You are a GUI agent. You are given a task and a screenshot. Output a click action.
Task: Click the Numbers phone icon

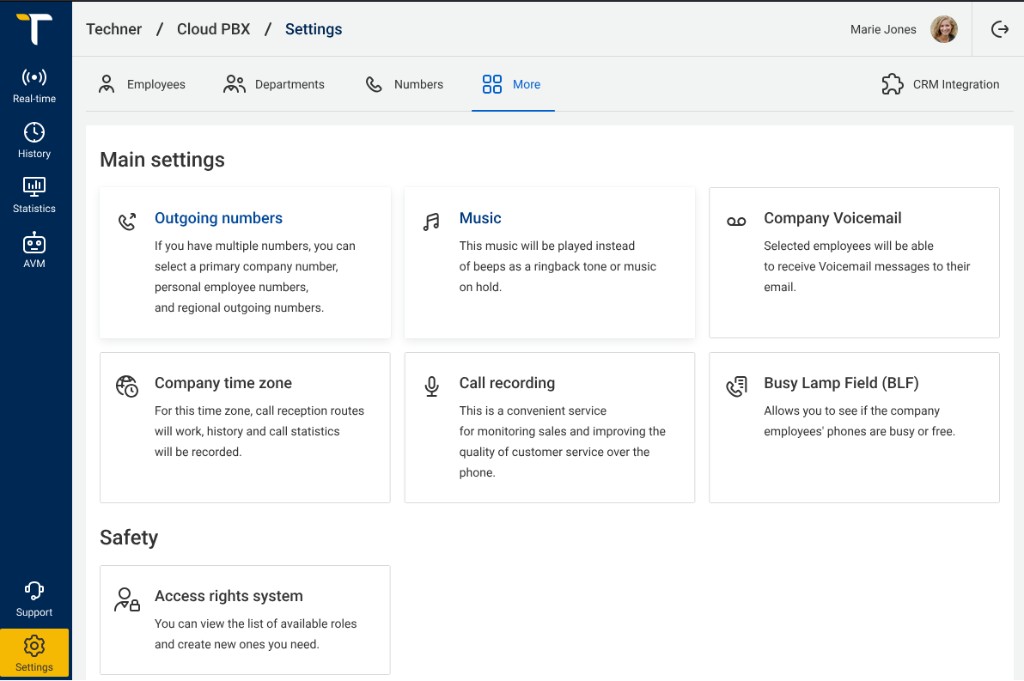[374, 84]
